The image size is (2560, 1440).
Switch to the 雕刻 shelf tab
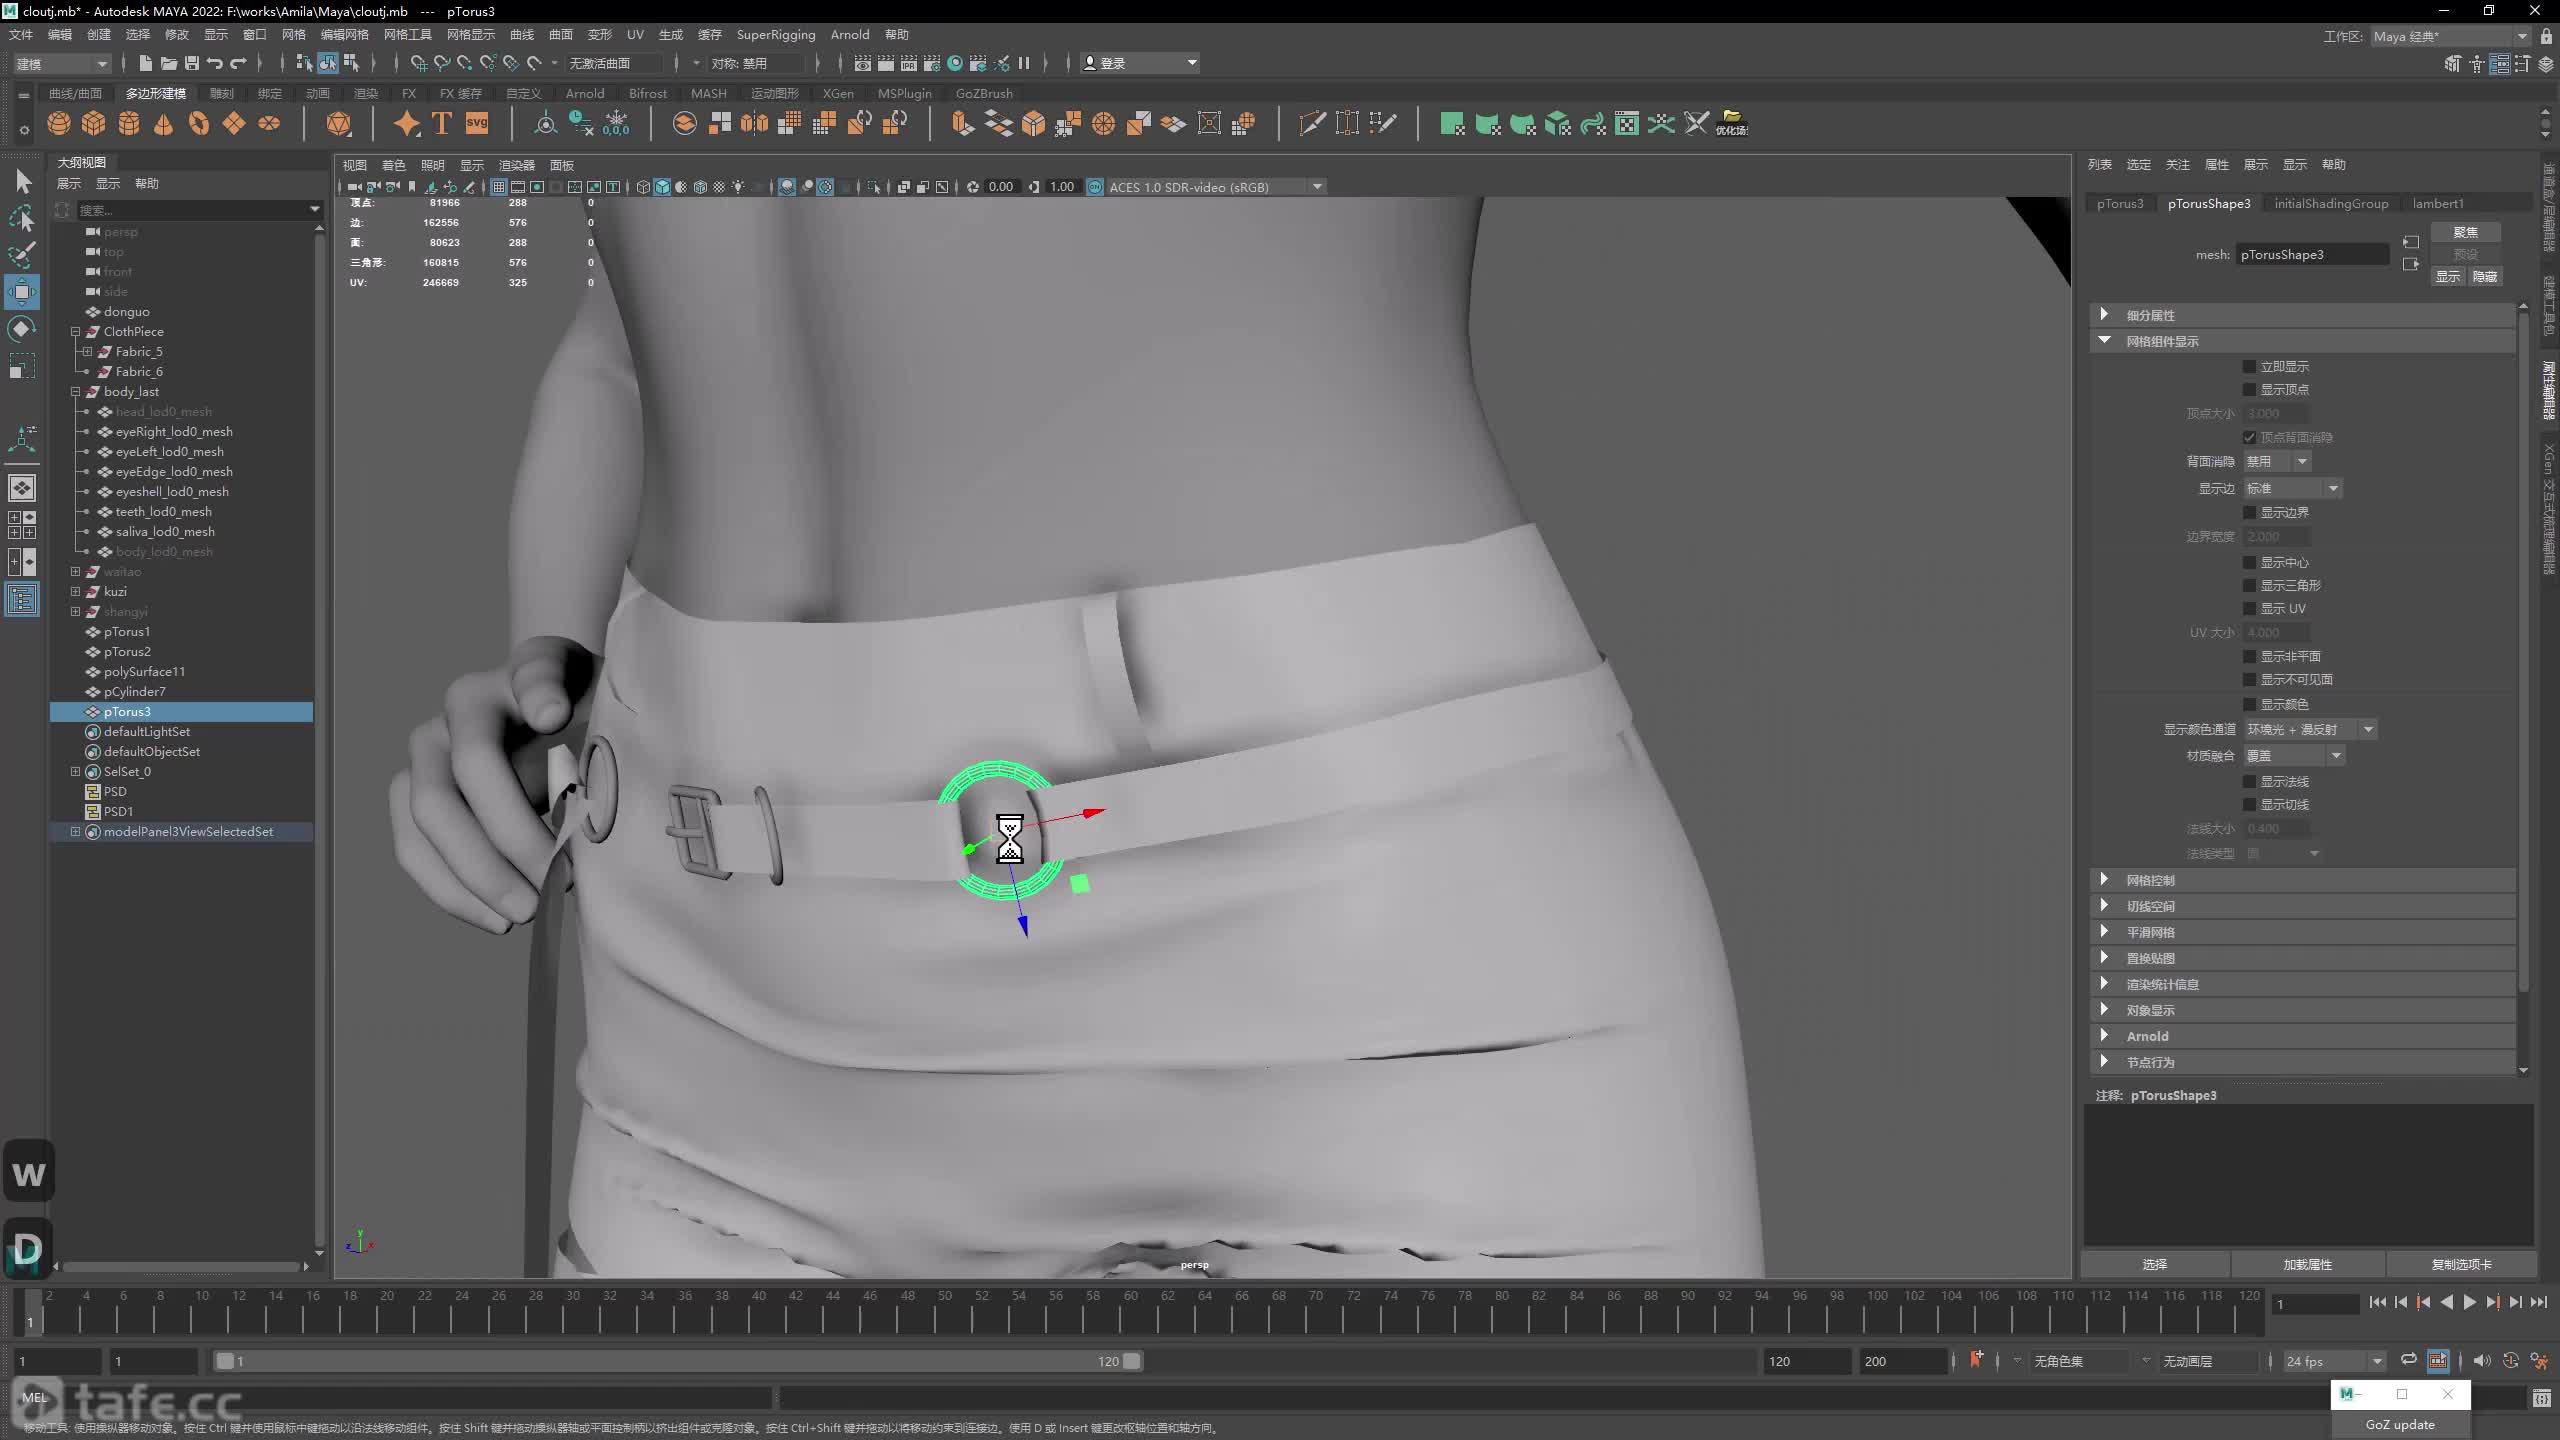click(x=221, y=93)
